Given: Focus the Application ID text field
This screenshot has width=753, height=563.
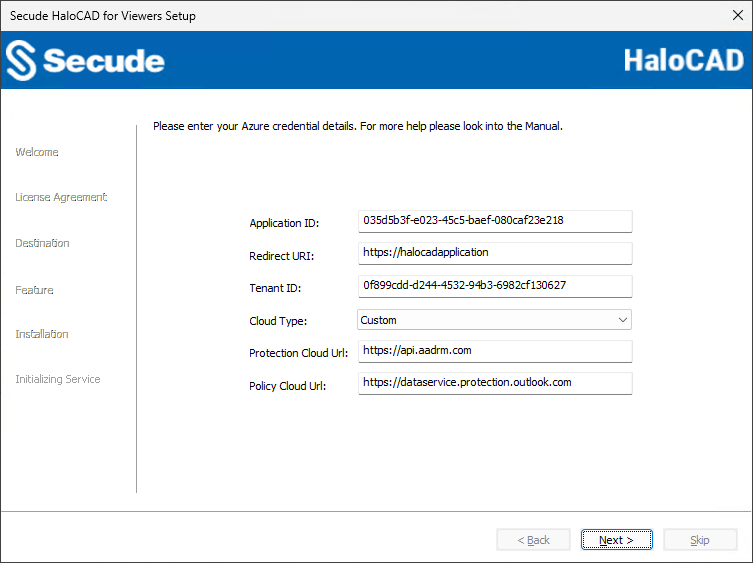Looking at the screenshot, I should [495, 220].
